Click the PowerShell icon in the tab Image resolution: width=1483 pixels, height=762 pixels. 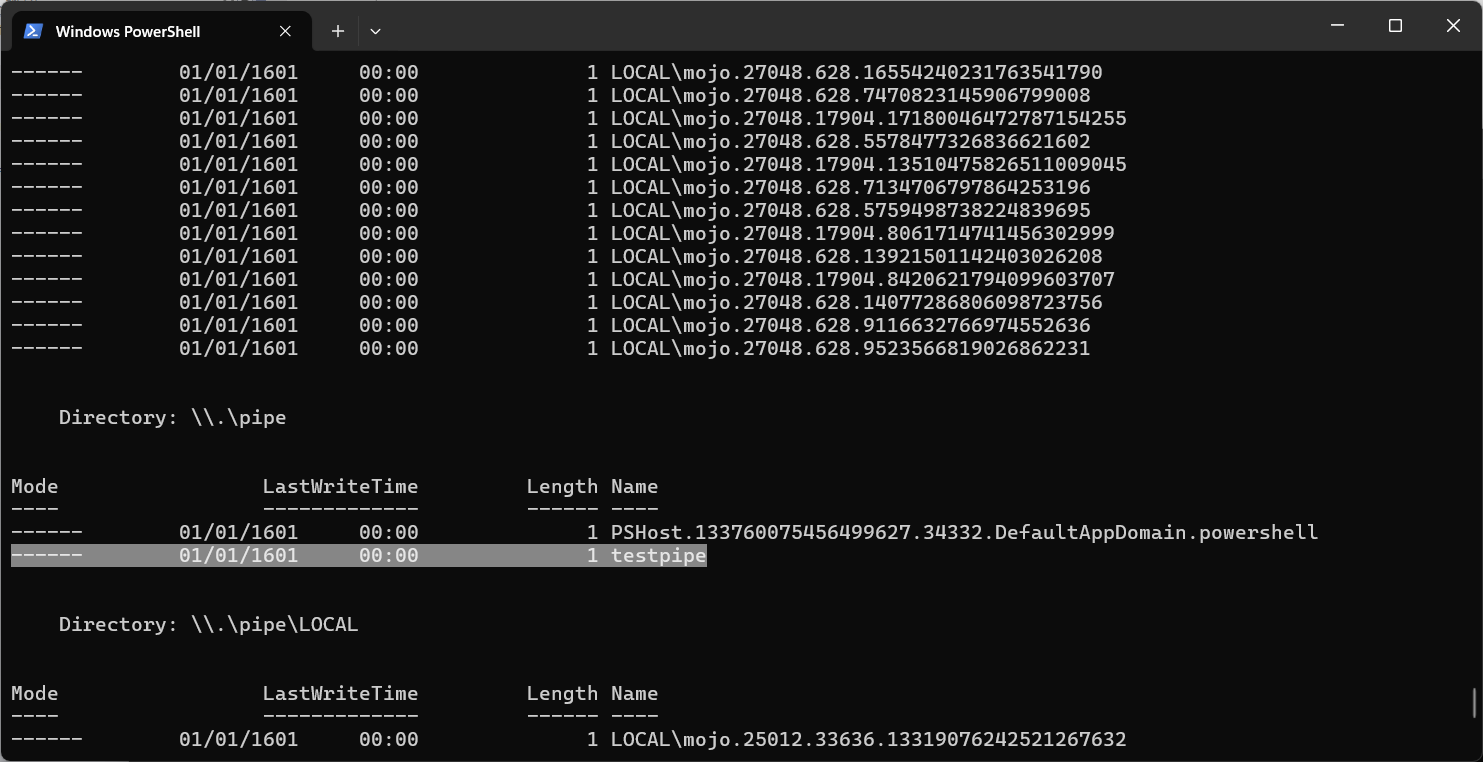coord(33,31)
